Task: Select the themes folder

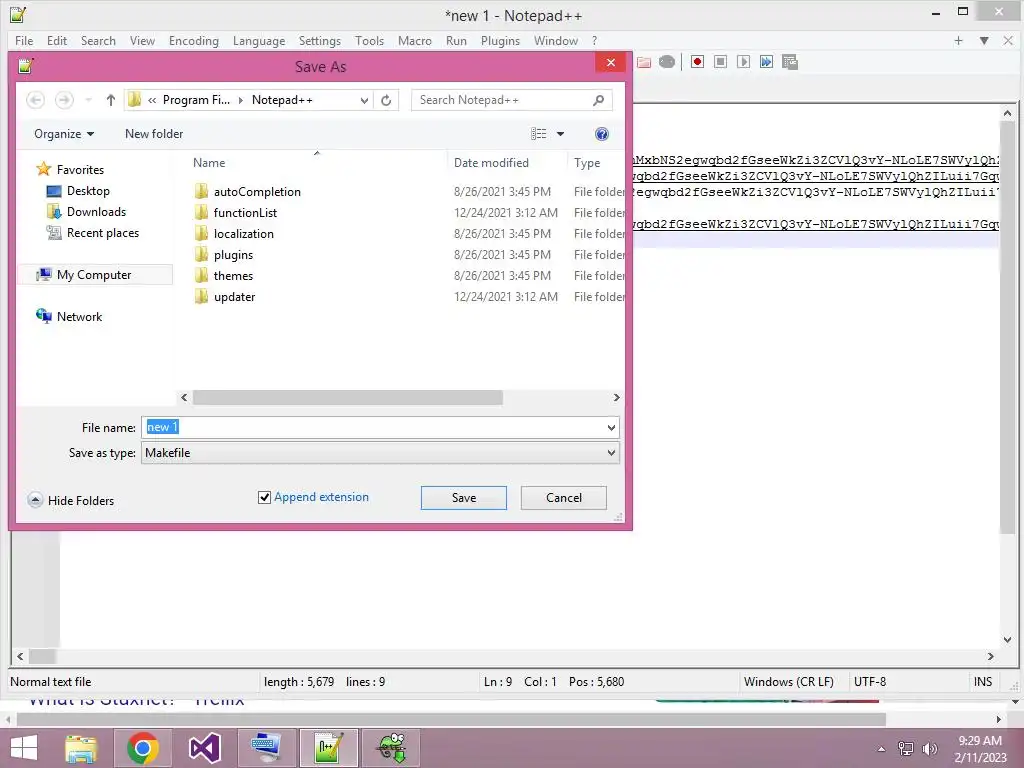Action: 233,276
